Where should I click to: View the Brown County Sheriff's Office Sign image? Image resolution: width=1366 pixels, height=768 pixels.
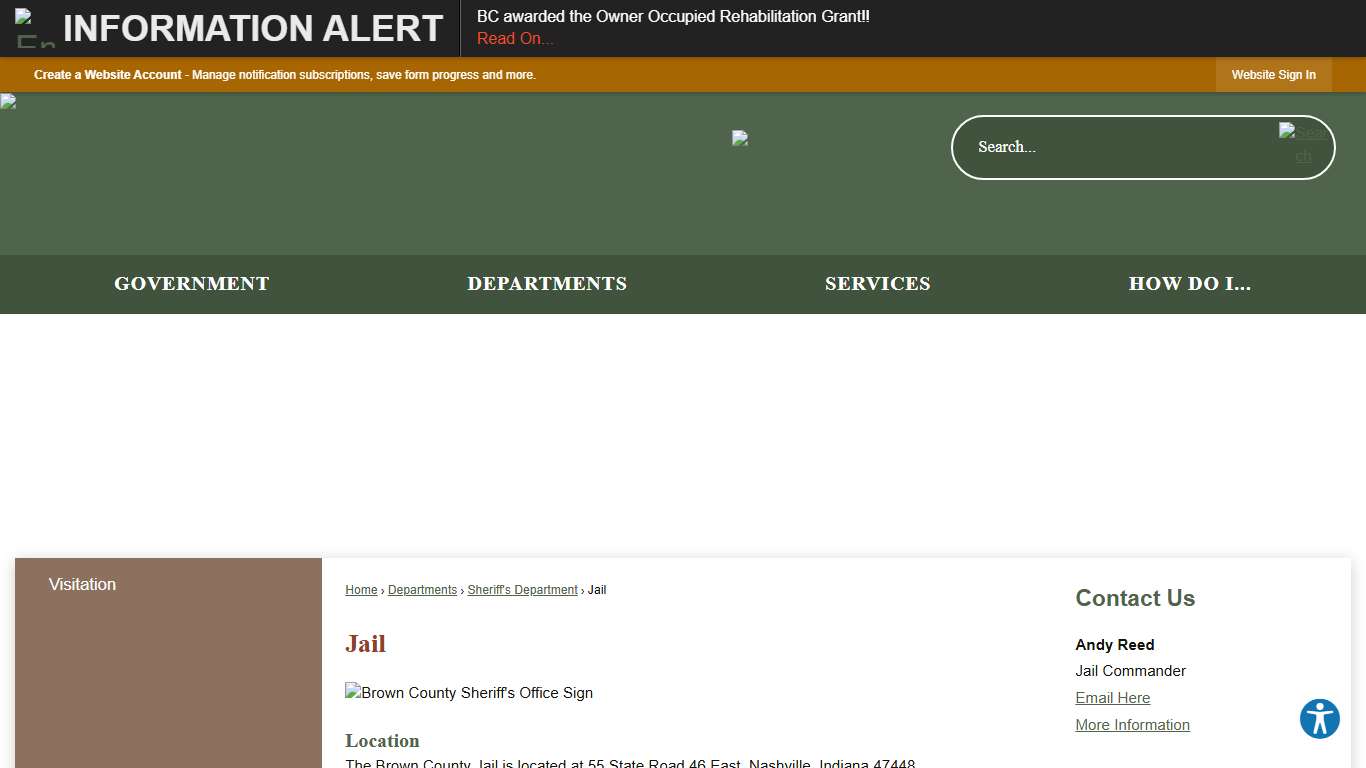469,693
